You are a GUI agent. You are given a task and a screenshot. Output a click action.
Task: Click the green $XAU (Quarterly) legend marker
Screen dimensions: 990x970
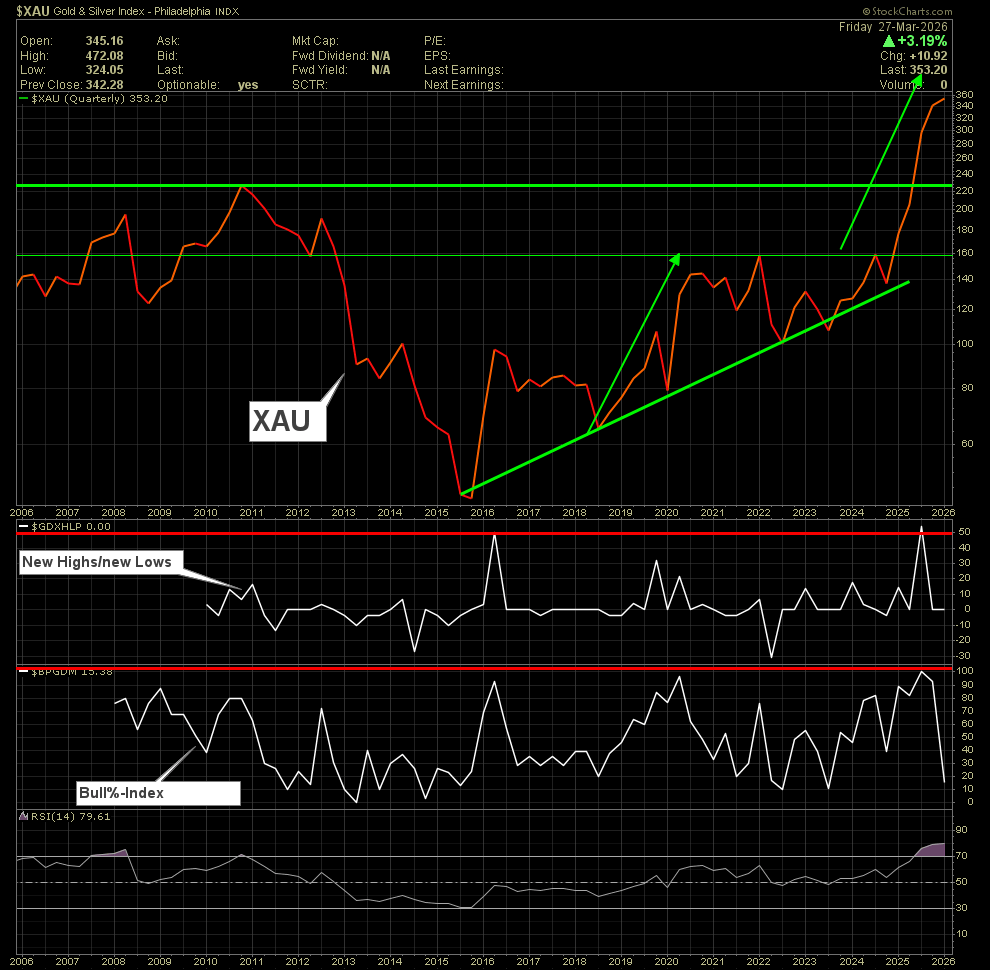click(x=23, y=99)
